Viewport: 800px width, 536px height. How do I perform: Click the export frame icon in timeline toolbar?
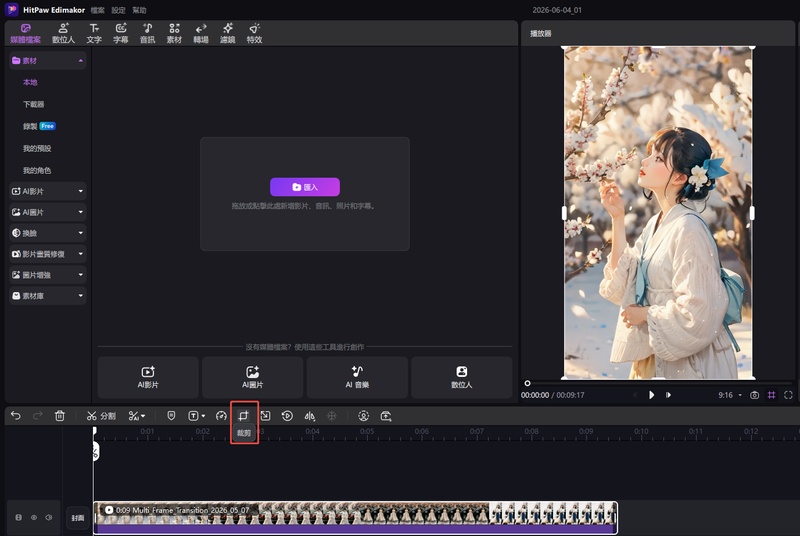click(386, 416)
